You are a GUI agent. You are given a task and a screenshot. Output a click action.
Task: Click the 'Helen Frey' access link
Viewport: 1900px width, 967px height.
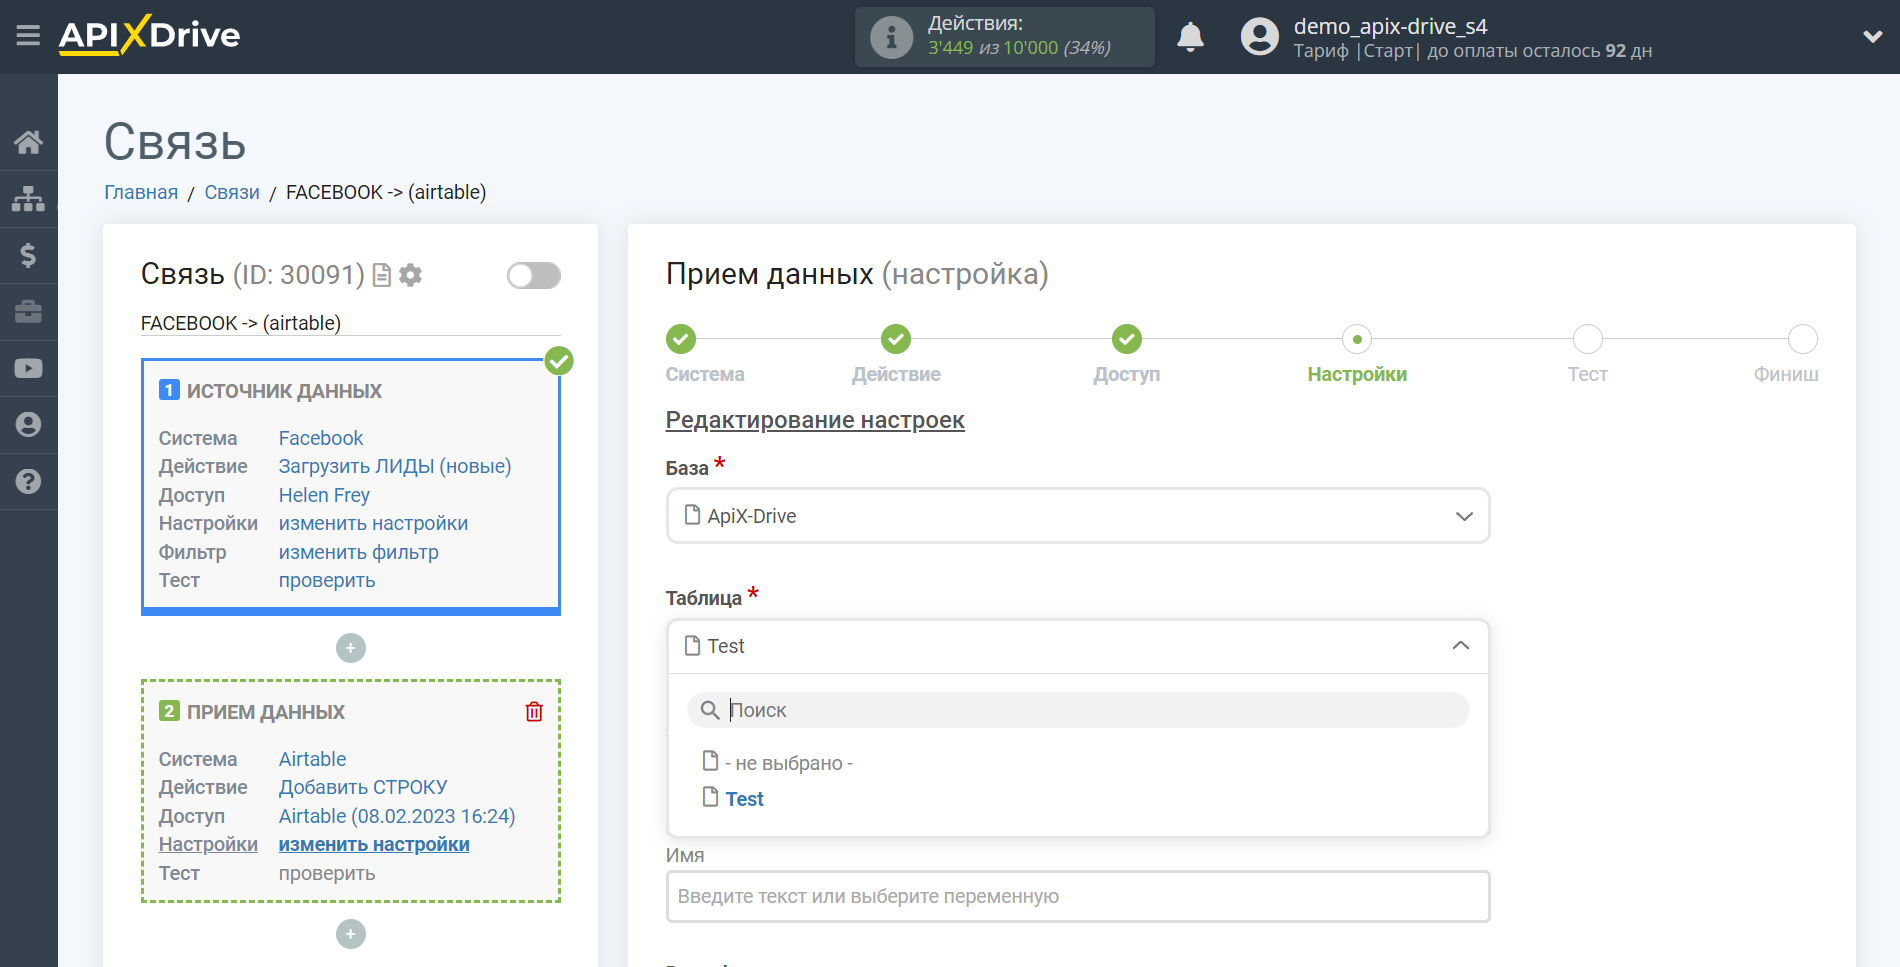pos(324,495)
